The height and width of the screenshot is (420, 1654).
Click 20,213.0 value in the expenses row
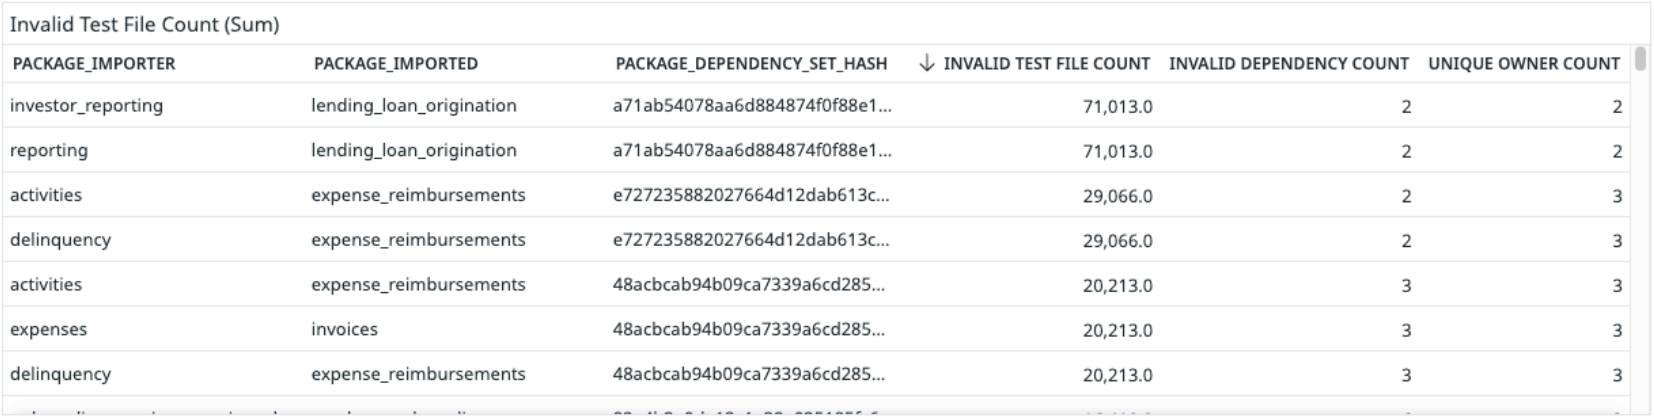coord(1117,331)
